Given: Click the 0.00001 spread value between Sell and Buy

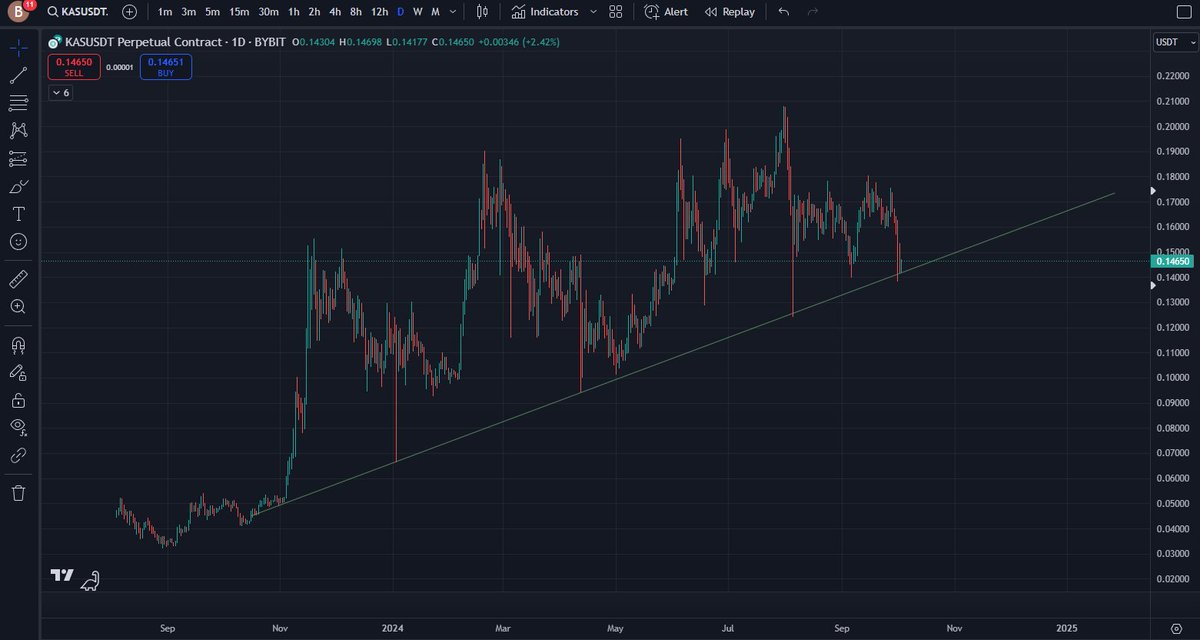Looking at the screenshot, I should pyautogui.click(x=120, y=67).
